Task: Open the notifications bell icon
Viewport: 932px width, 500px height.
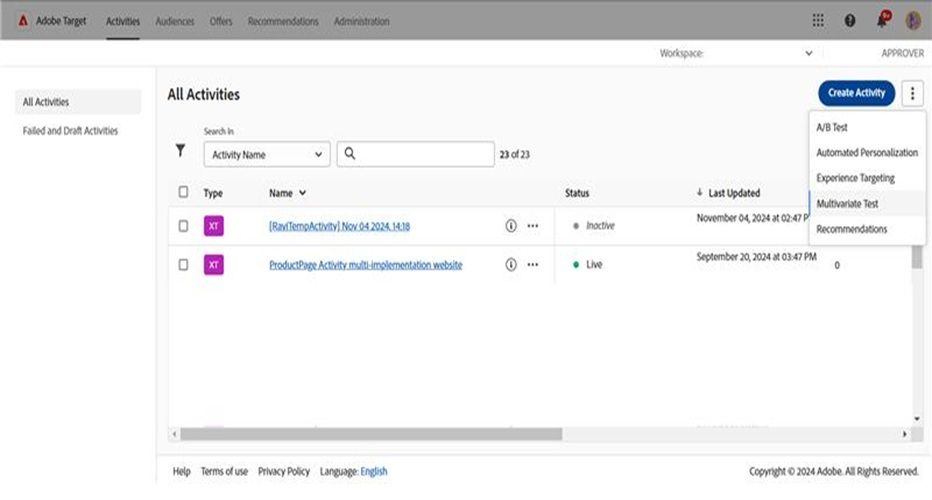Action: coord(882,21)
